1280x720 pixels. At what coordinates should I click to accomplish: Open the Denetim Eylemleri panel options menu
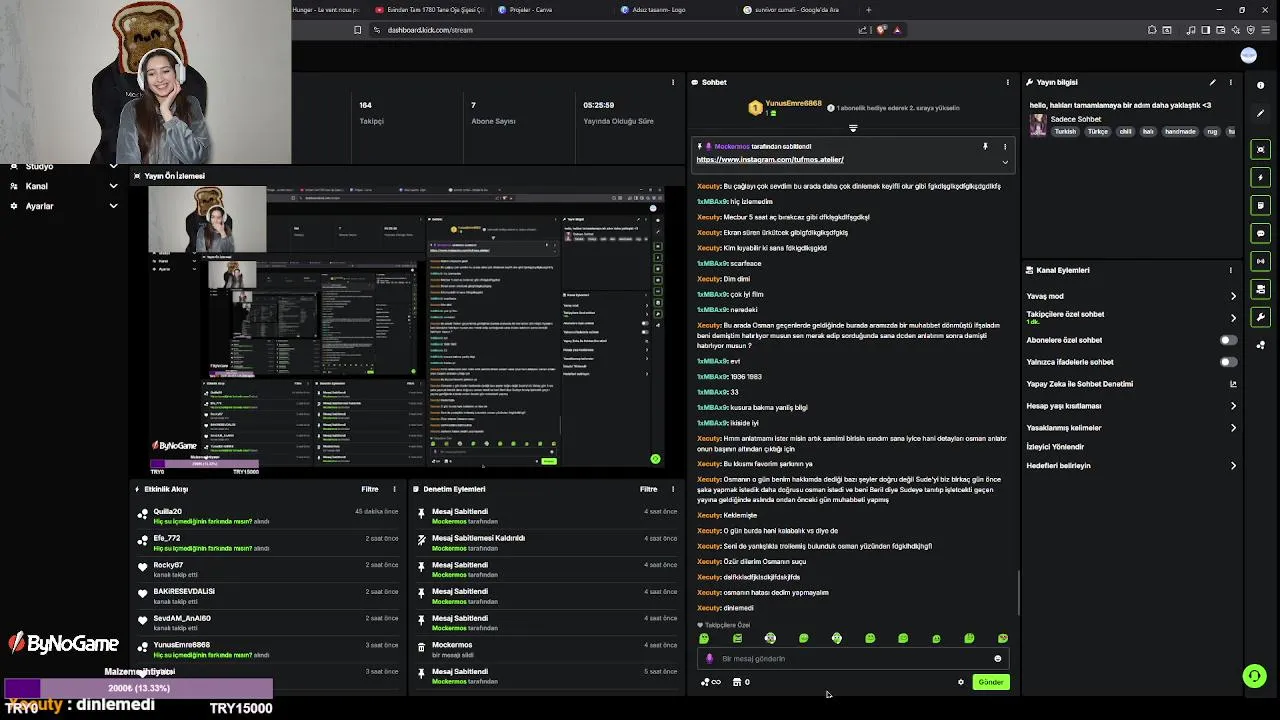(673, 489)
